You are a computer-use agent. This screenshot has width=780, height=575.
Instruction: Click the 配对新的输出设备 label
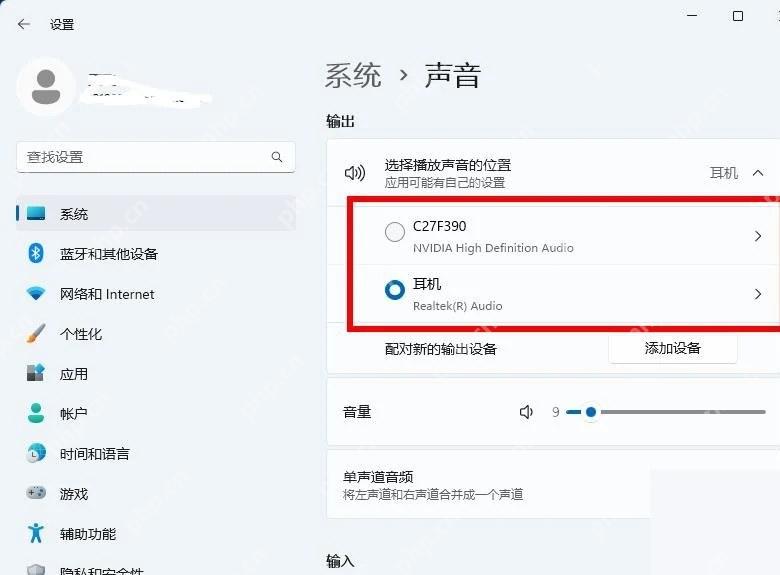coord(441,349)
